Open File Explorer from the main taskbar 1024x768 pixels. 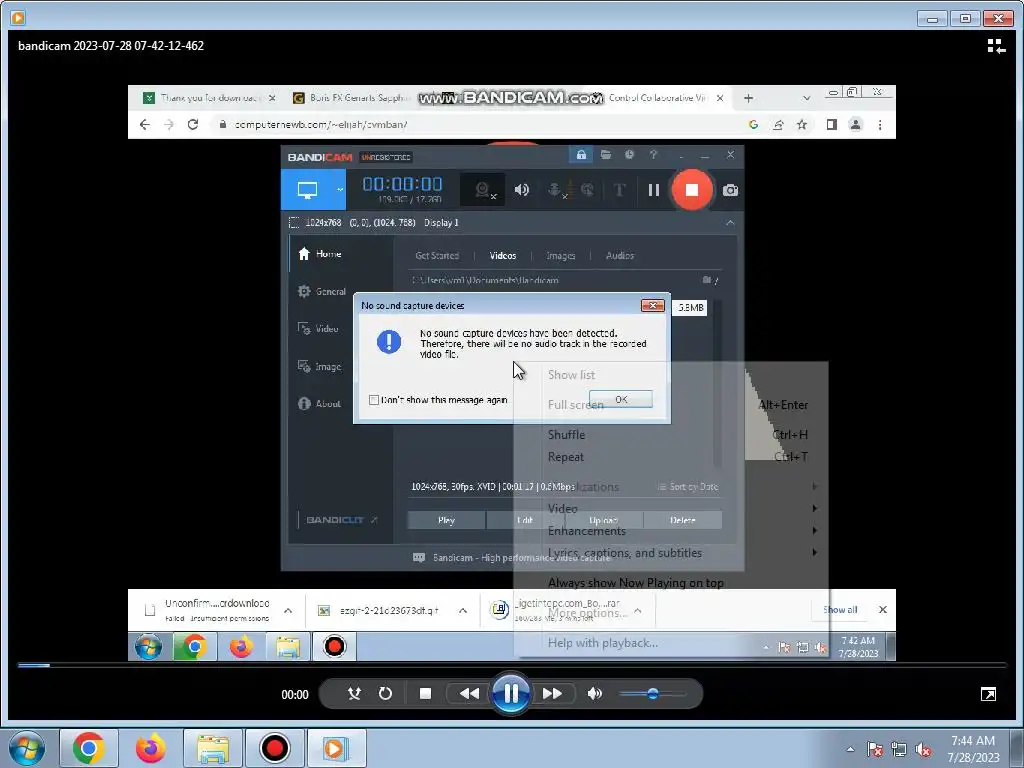coord(213,748)
